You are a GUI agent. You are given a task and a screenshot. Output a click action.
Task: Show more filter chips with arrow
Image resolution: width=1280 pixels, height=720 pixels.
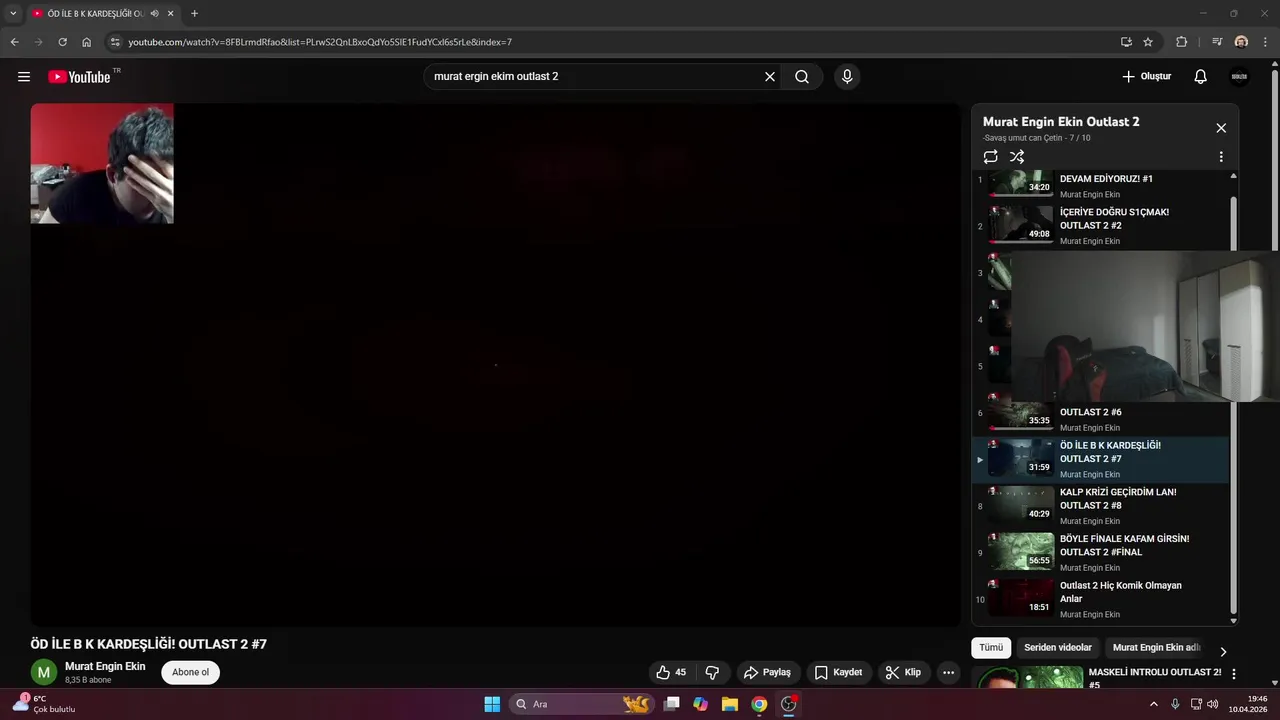coord(1222,651)
